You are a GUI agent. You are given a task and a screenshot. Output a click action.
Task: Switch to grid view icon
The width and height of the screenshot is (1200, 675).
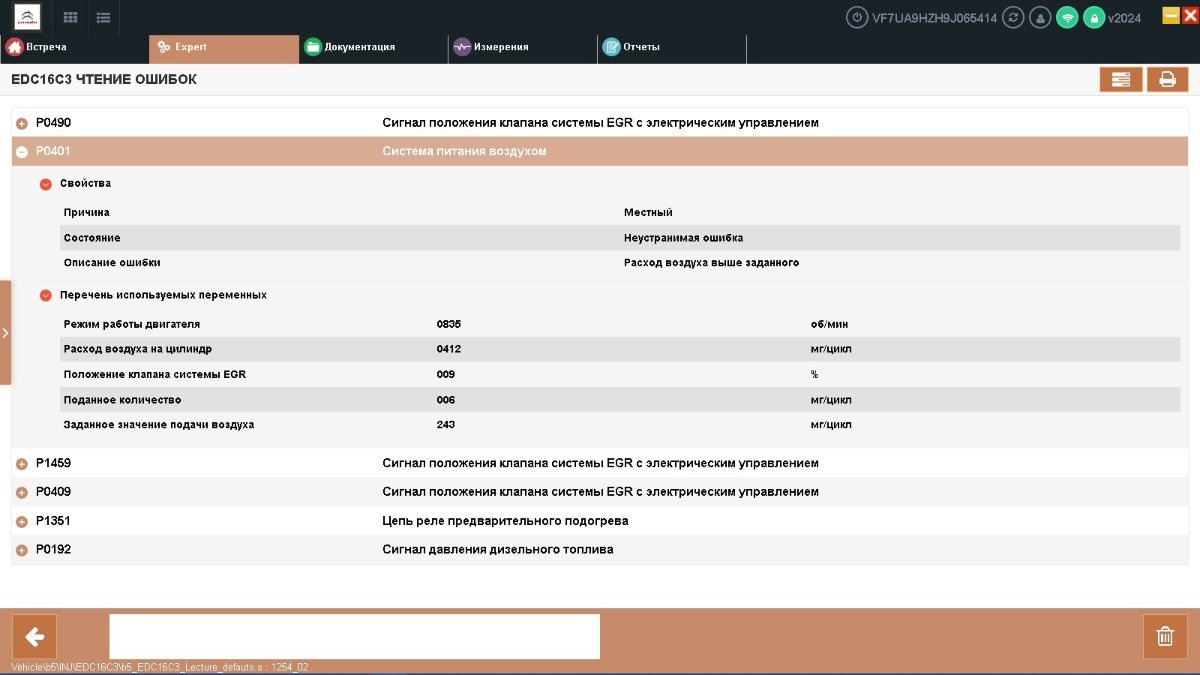point(71,17)
